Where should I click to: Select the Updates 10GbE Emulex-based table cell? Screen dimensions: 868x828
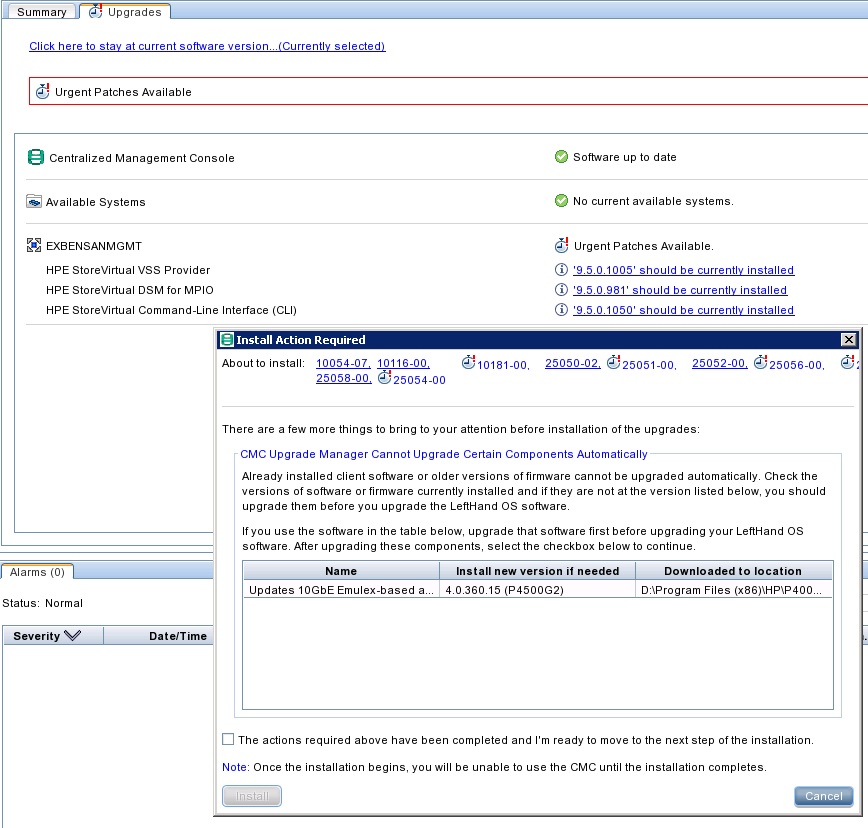pos(341,590)
